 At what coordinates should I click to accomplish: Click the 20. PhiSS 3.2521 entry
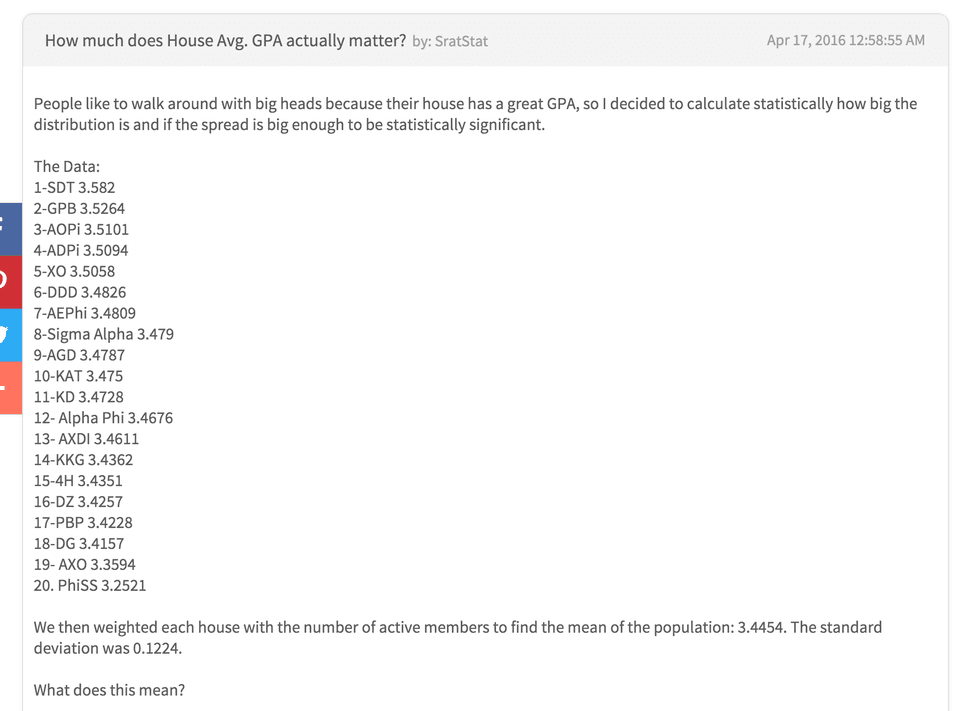coord(90,585)
